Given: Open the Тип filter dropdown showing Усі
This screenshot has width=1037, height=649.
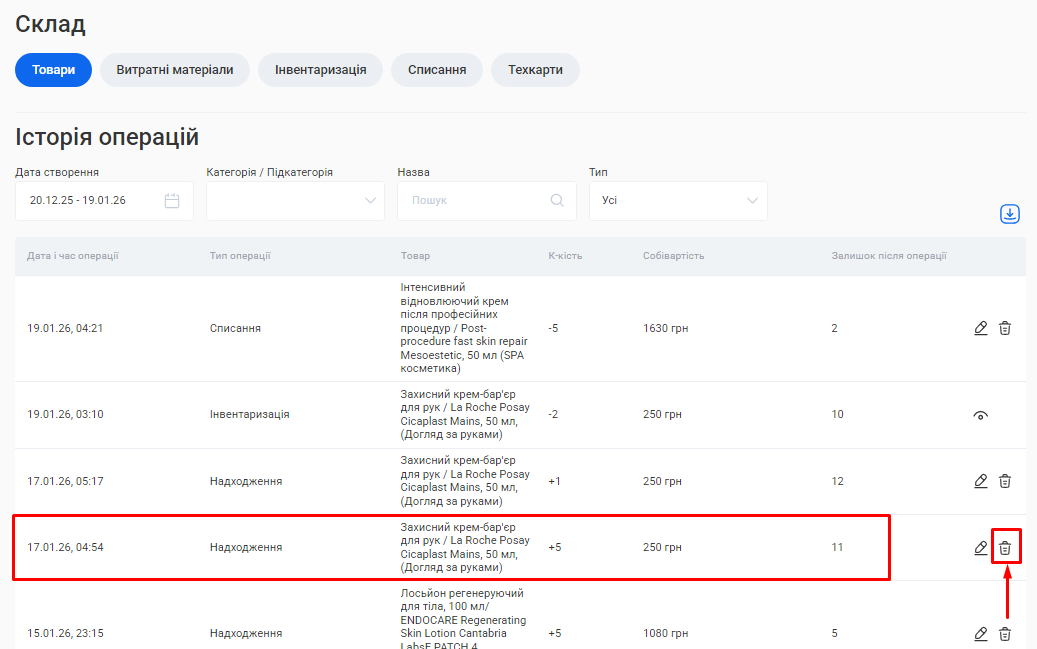Looking at the screenshot, I should pos(678,201).
